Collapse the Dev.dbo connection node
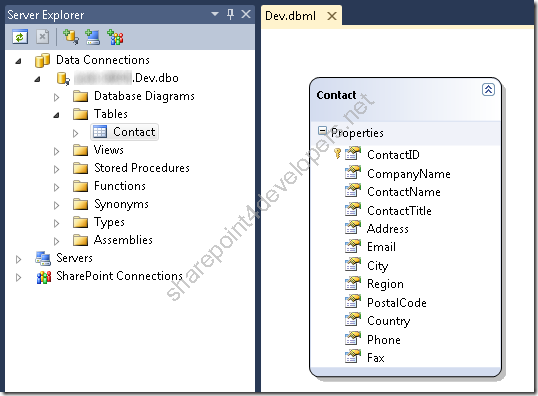The image size is (538, 396). click(37, 79)
